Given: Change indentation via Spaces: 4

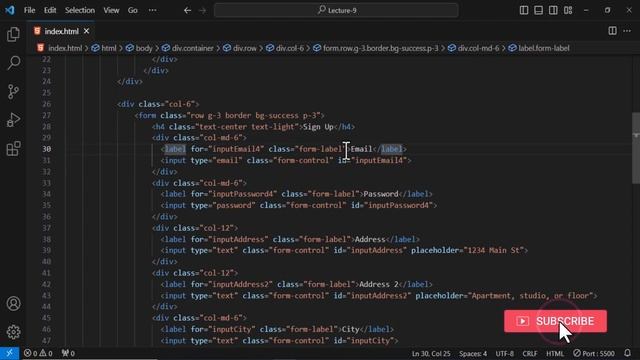Looking at the screenshot, I should pos(473,353).
